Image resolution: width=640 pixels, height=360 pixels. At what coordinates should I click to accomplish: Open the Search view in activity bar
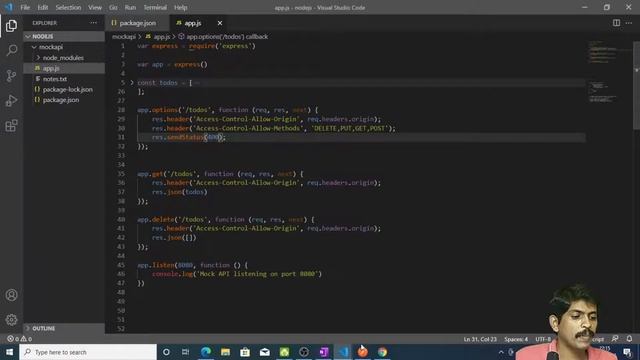(x=11, y=51)
